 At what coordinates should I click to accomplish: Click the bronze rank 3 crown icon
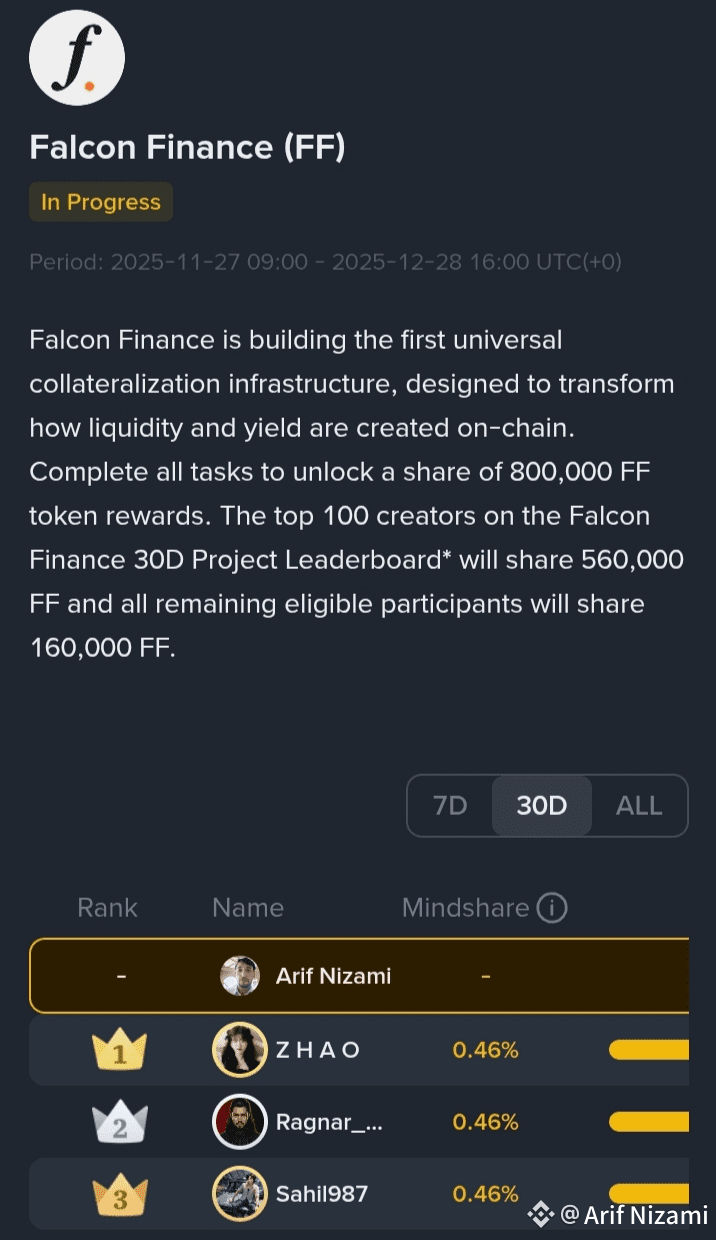point(119,1194)
